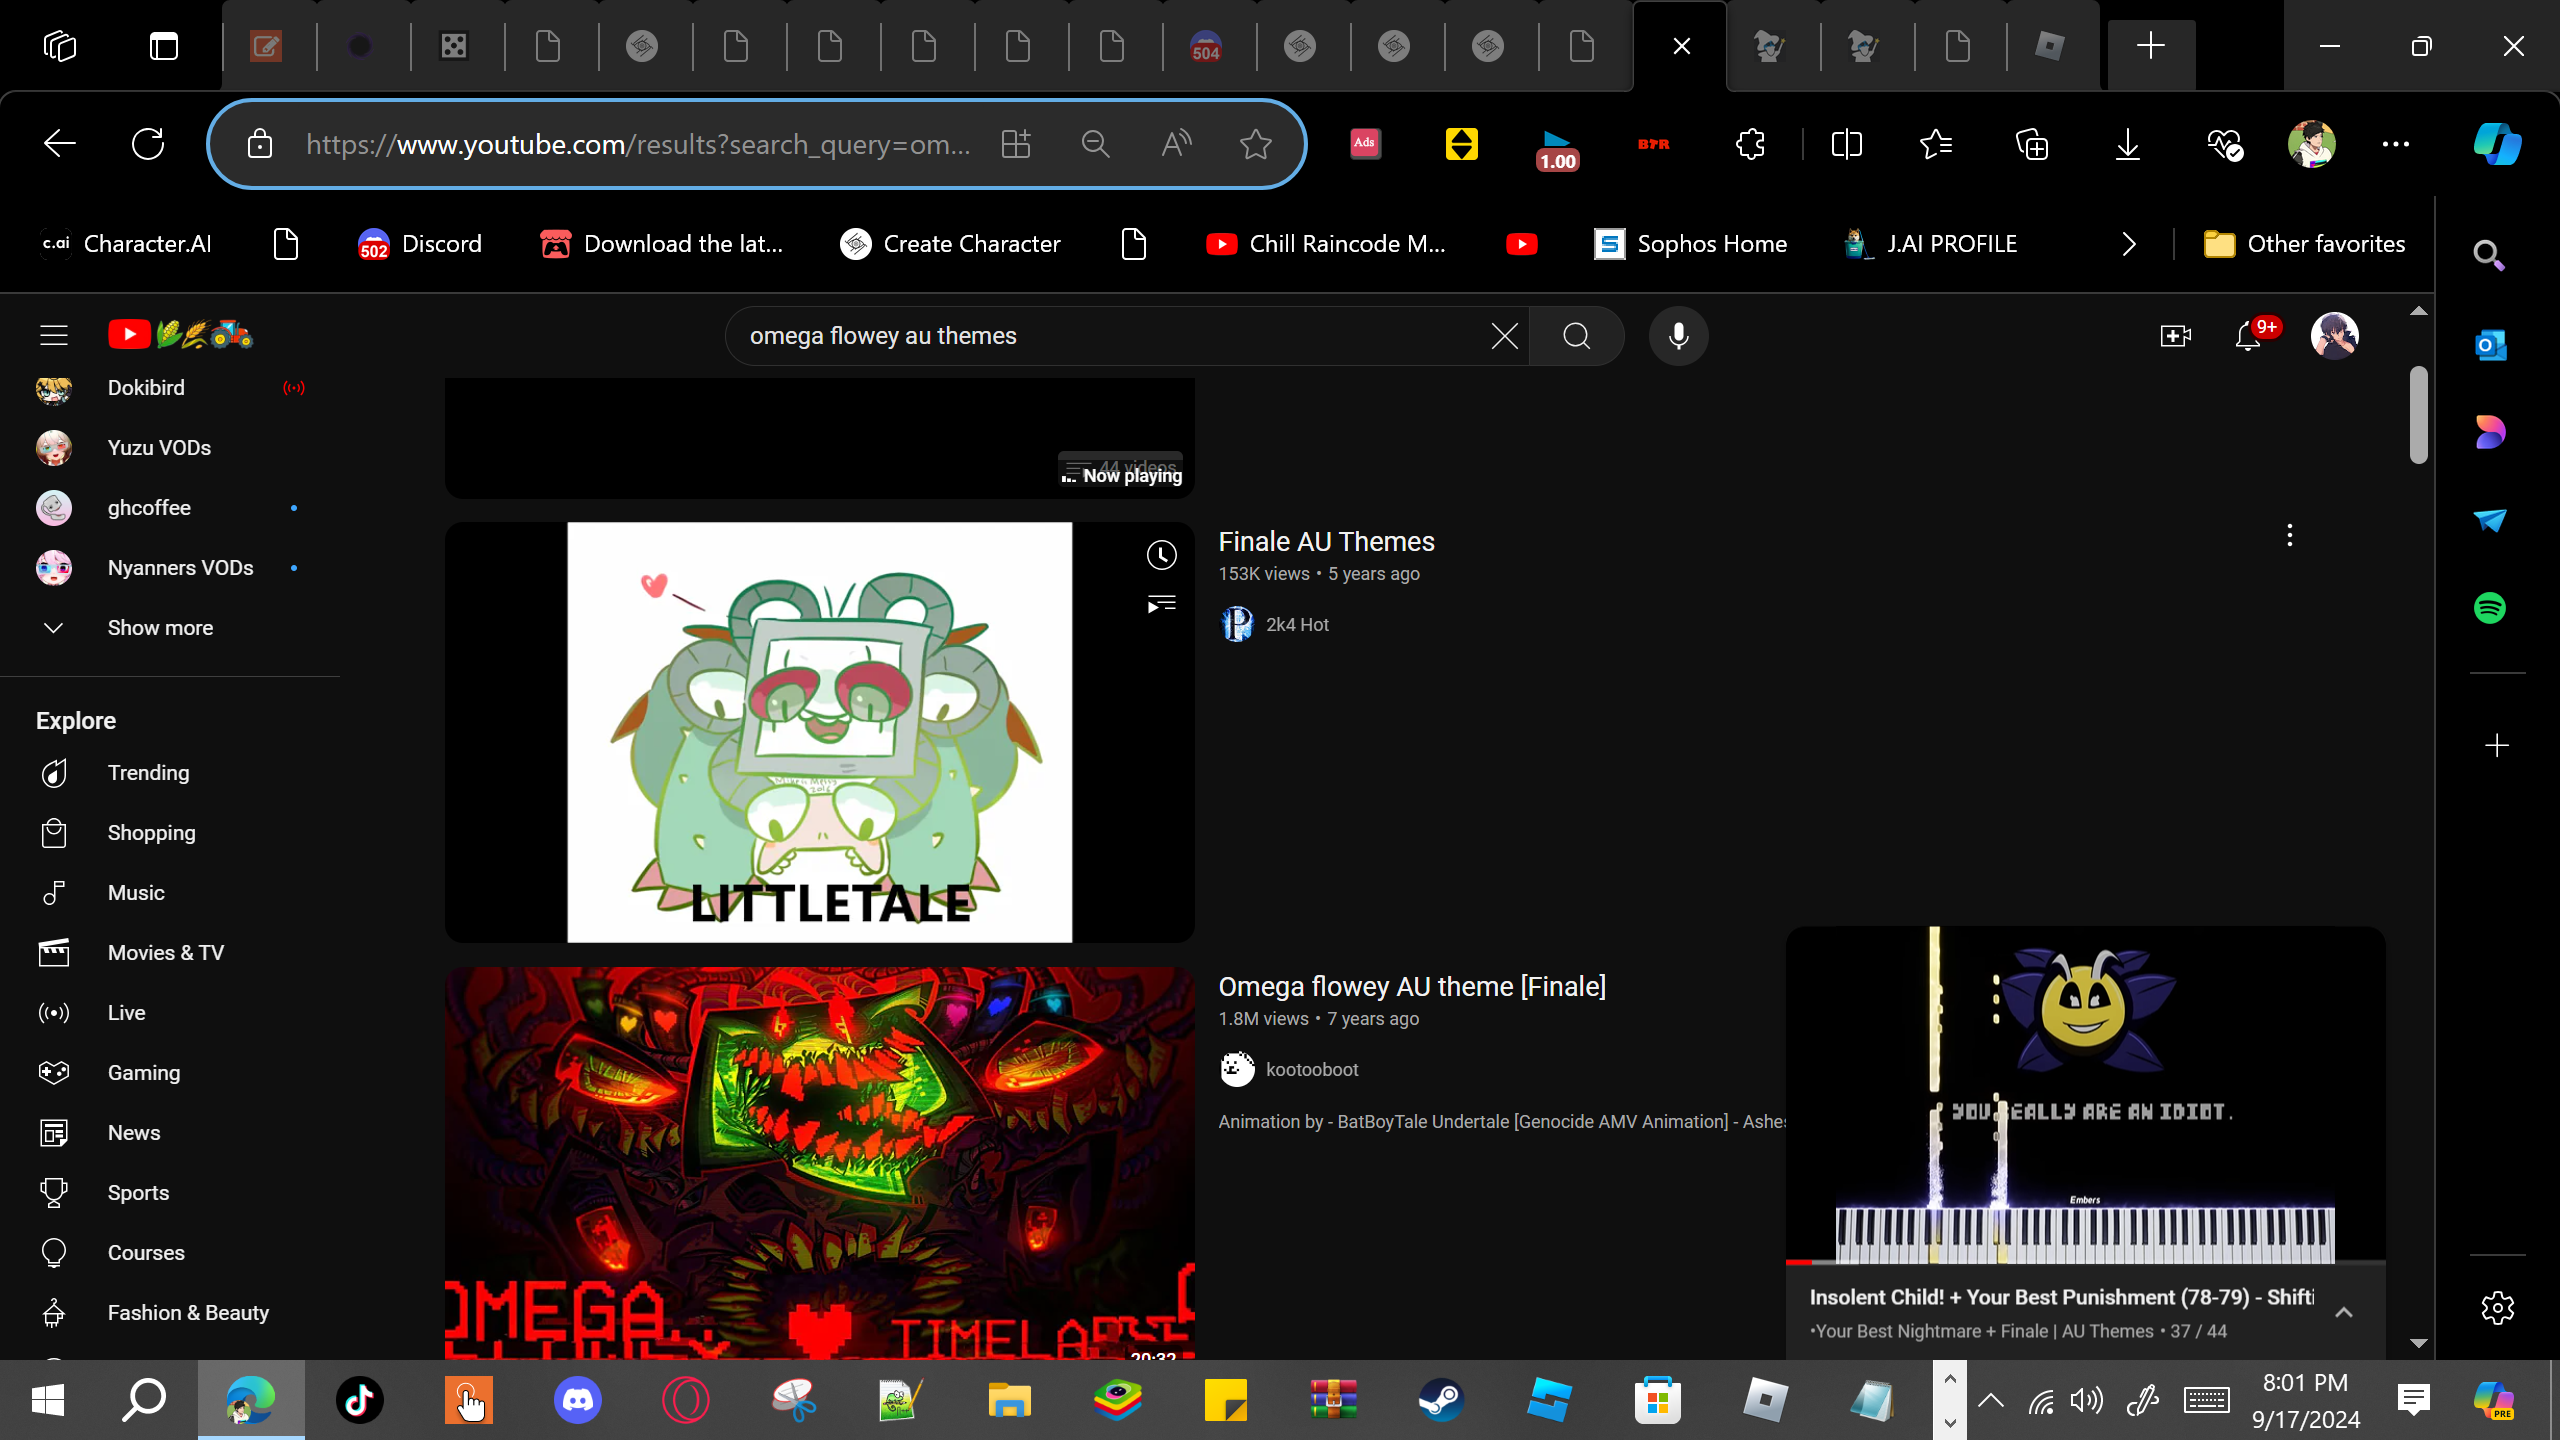Open the kootooboot channel link
Viewport: 2560px width, 1440px height.
[1311, 1070]
